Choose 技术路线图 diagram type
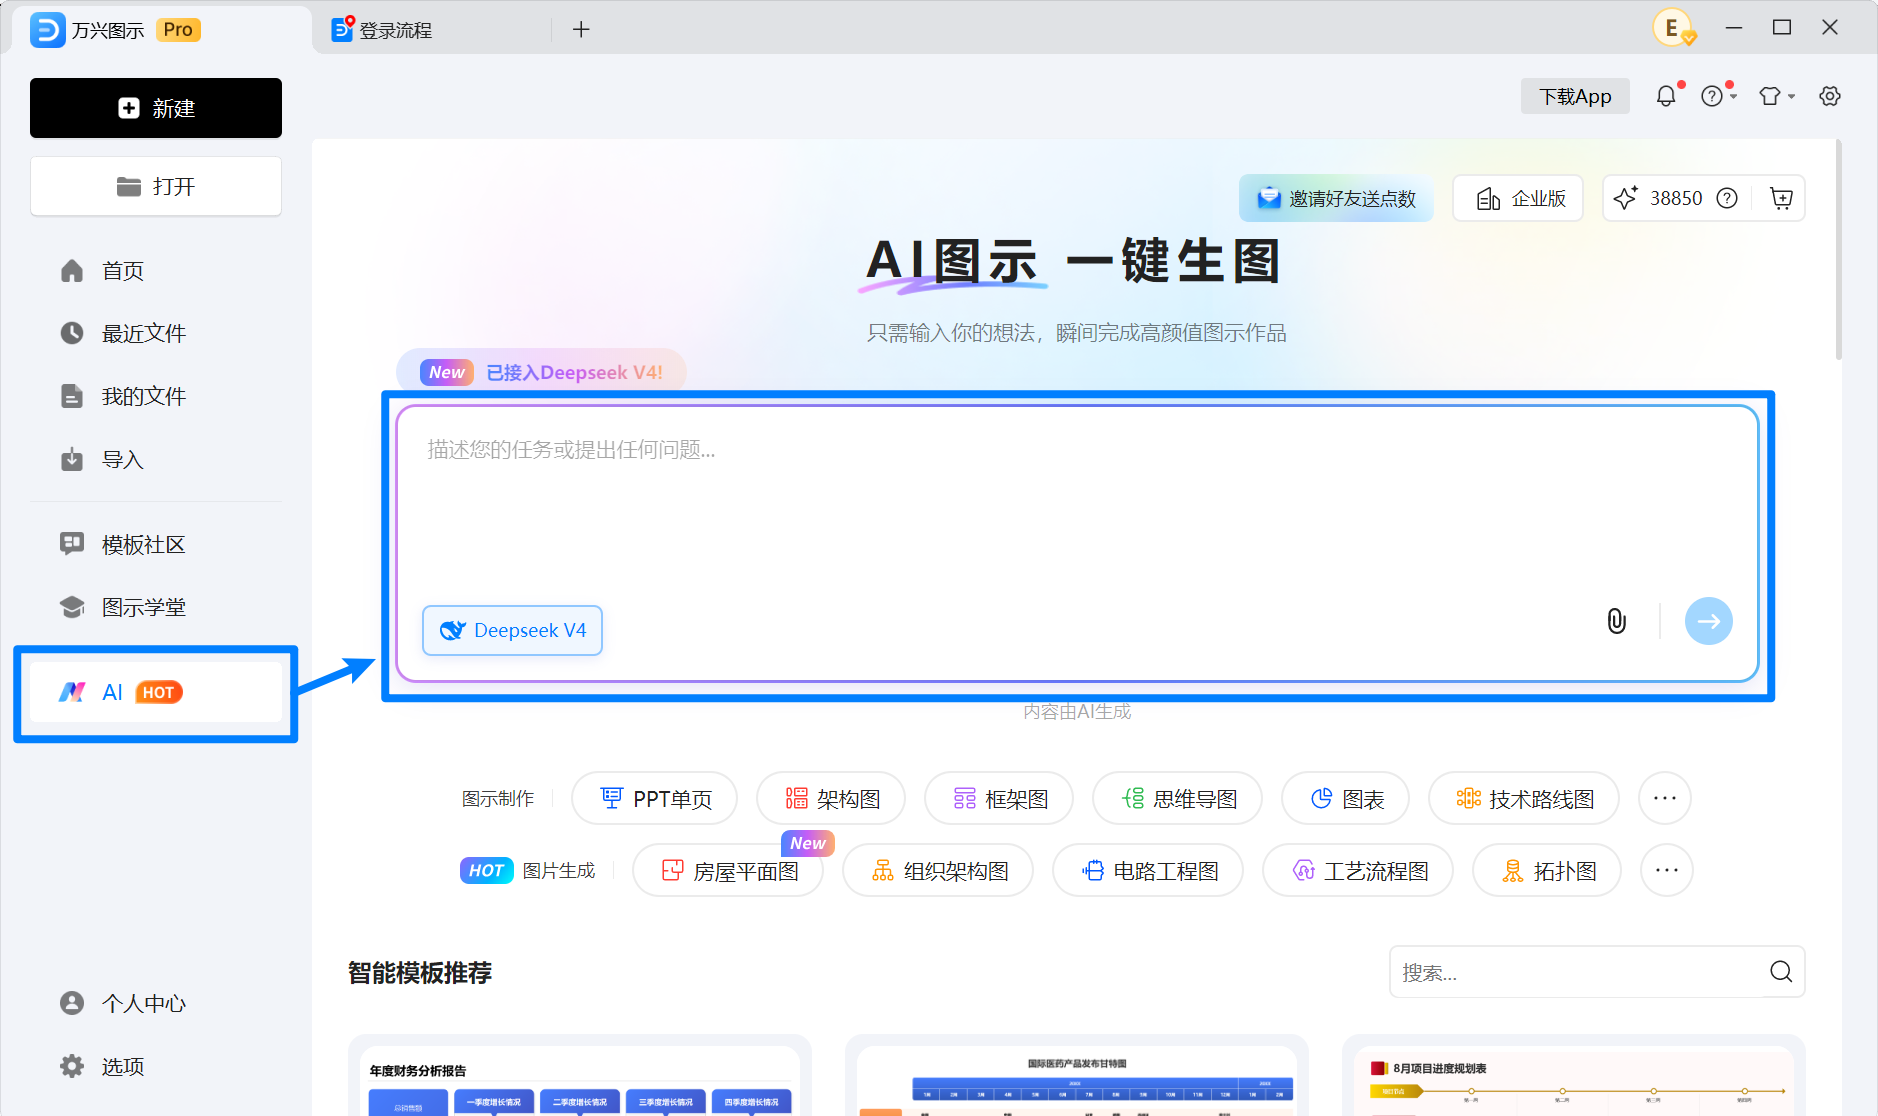Viewport: 1878px width, 1116px height. coord(1524,798)
